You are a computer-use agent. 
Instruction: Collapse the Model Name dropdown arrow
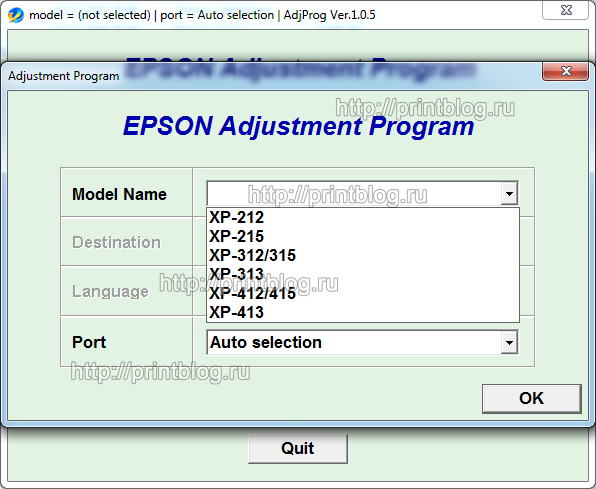coord(509,194)
